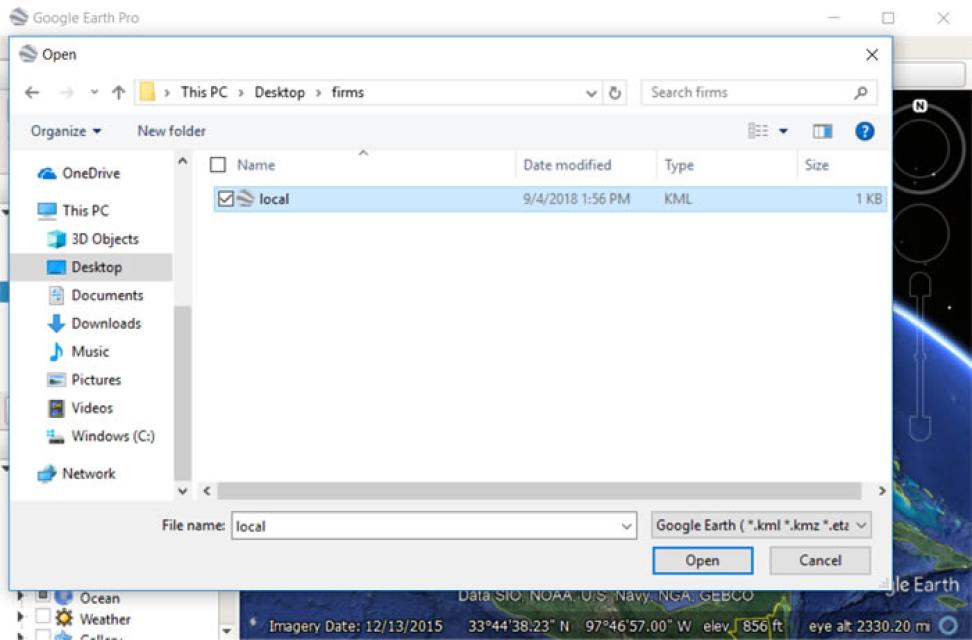Image resolution: width=972 pixels, height=640 pixels.
Task: Toggle Weather layer checkbox in Google Earth
Action: (x=42, y=616)
